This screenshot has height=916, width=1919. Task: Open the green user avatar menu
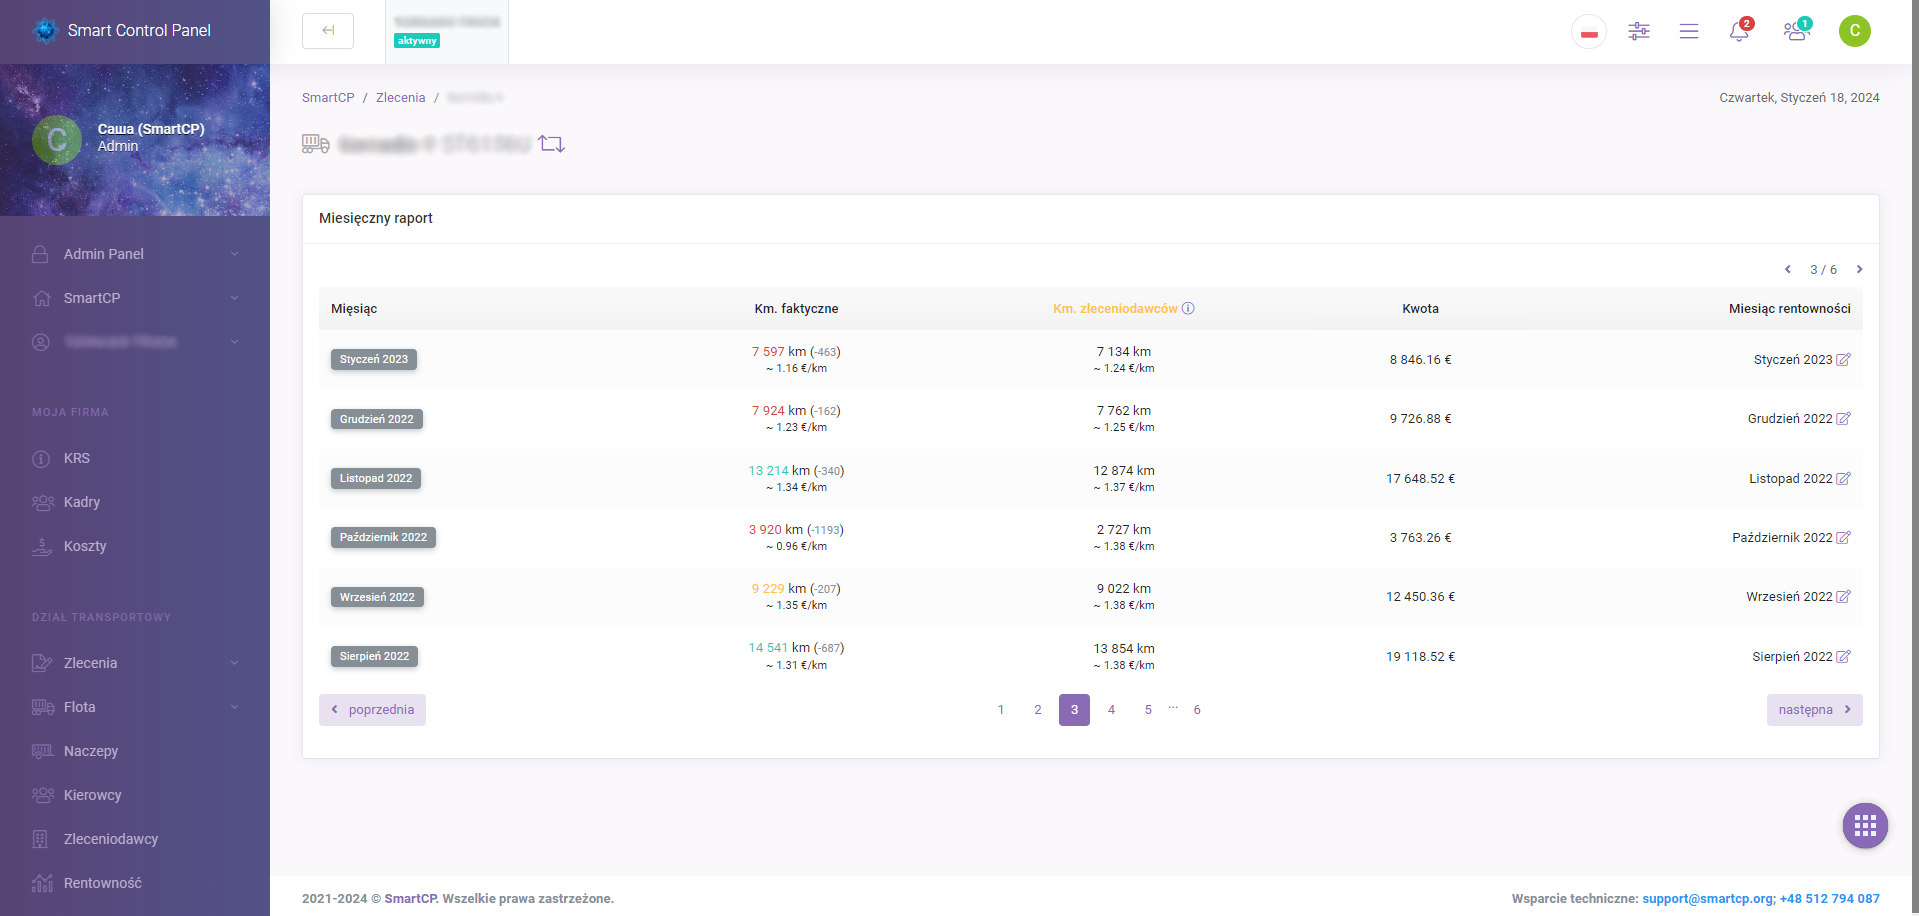coord(1855,31)
